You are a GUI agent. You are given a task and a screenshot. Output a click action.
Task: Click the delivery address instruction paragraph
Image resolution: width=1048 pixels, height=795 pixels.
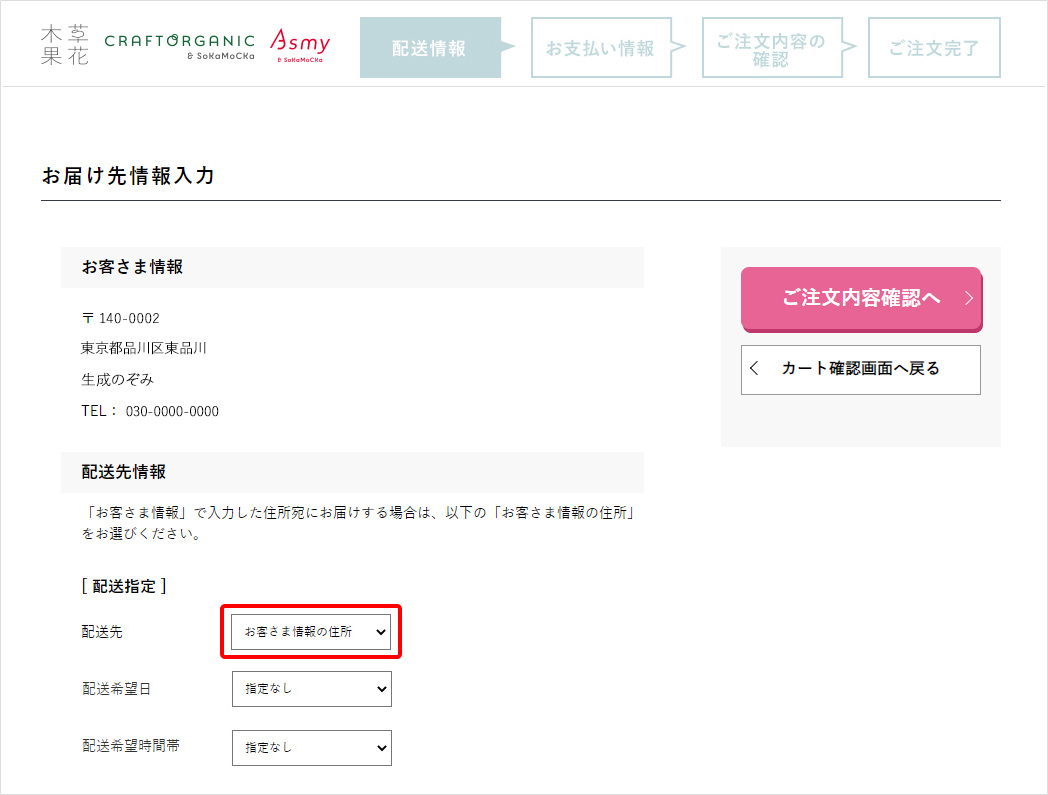click(358, 523)
